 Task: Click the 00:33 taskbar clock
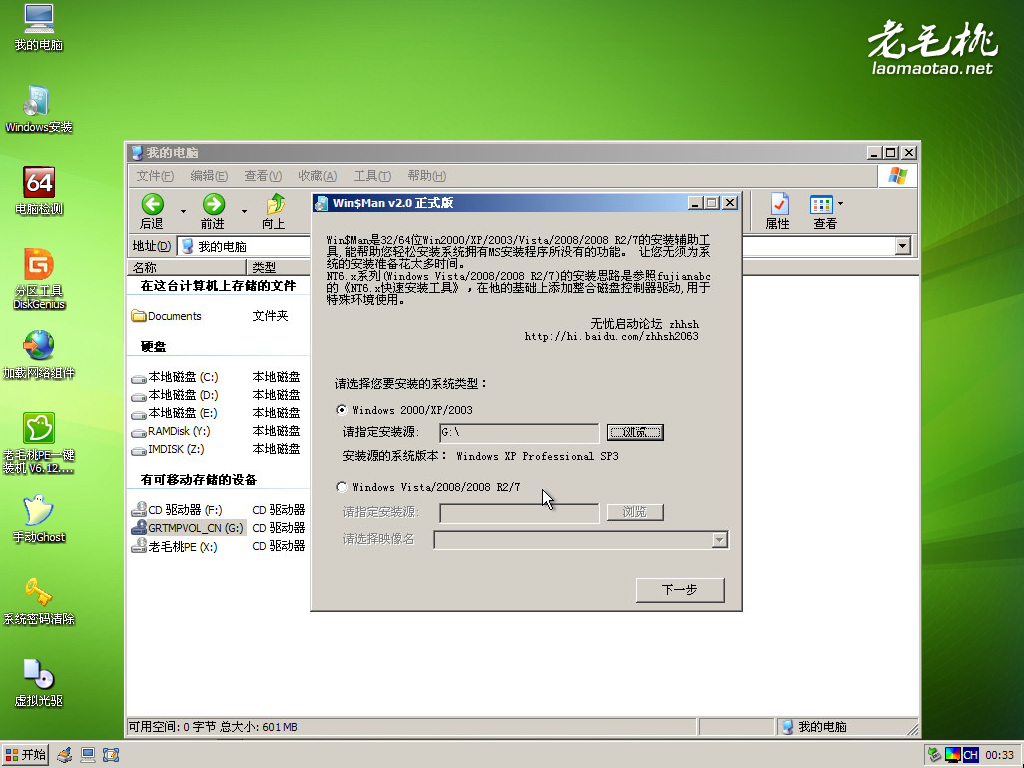(x=999, y=755)
